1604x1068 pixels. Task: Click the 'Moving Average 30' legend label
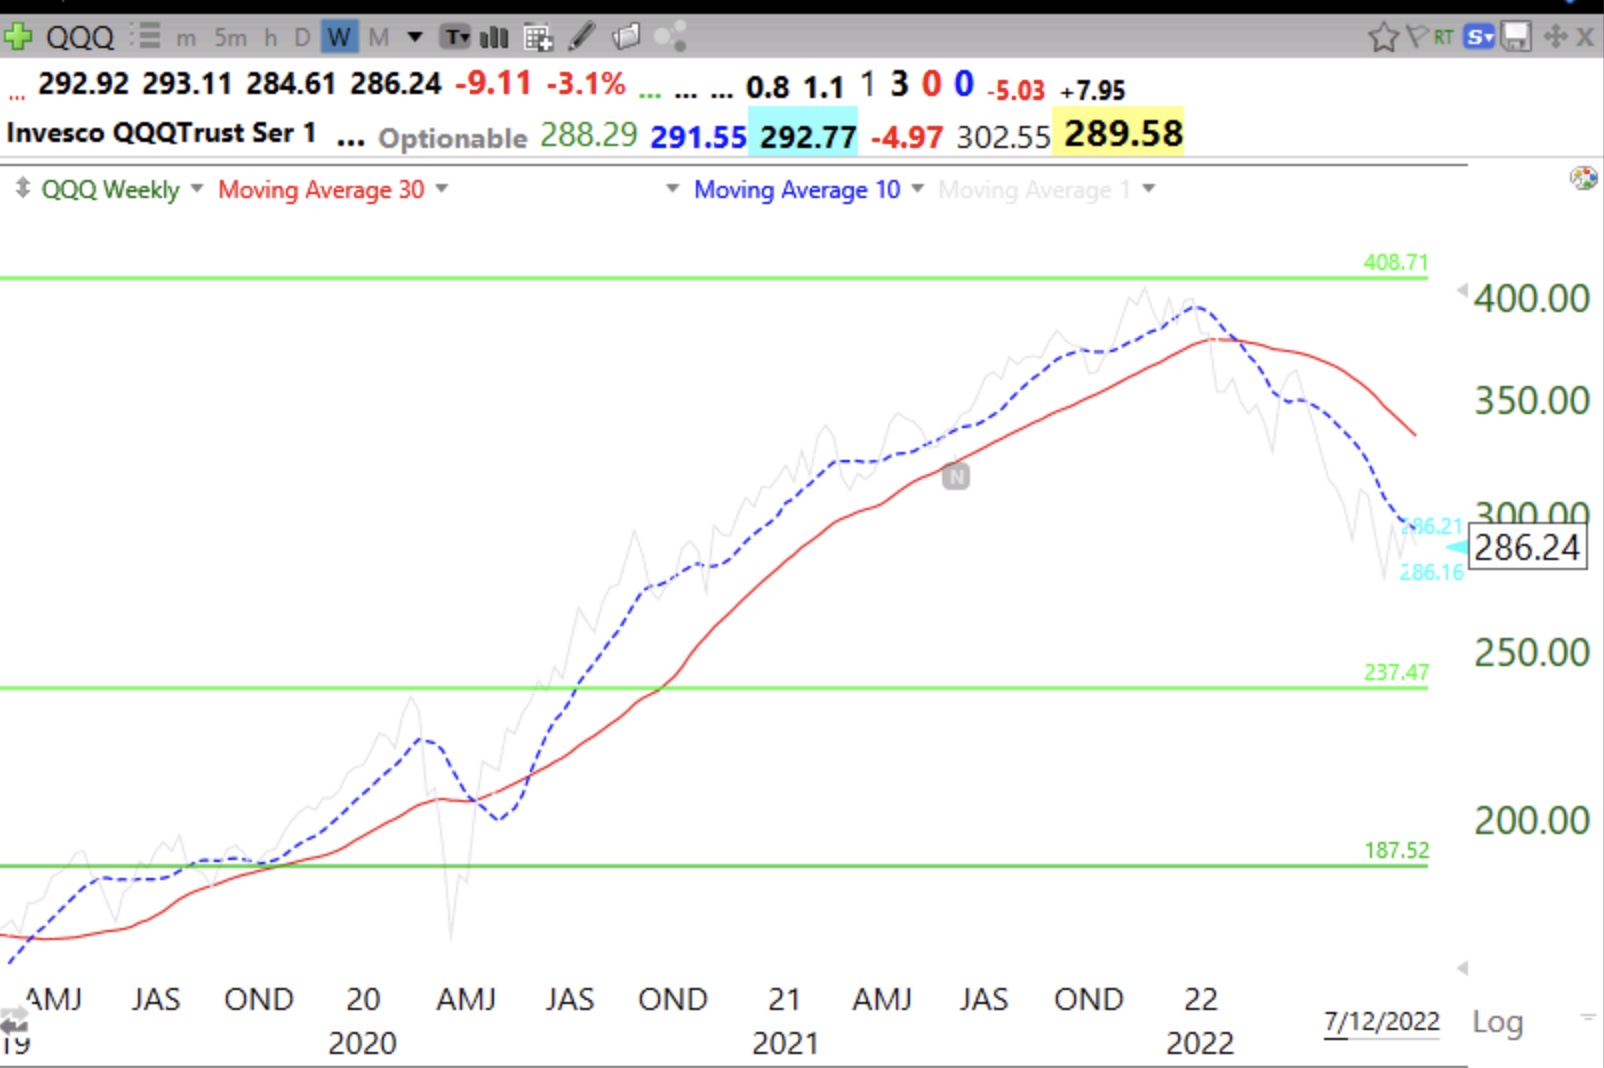[x=321, y=189]
